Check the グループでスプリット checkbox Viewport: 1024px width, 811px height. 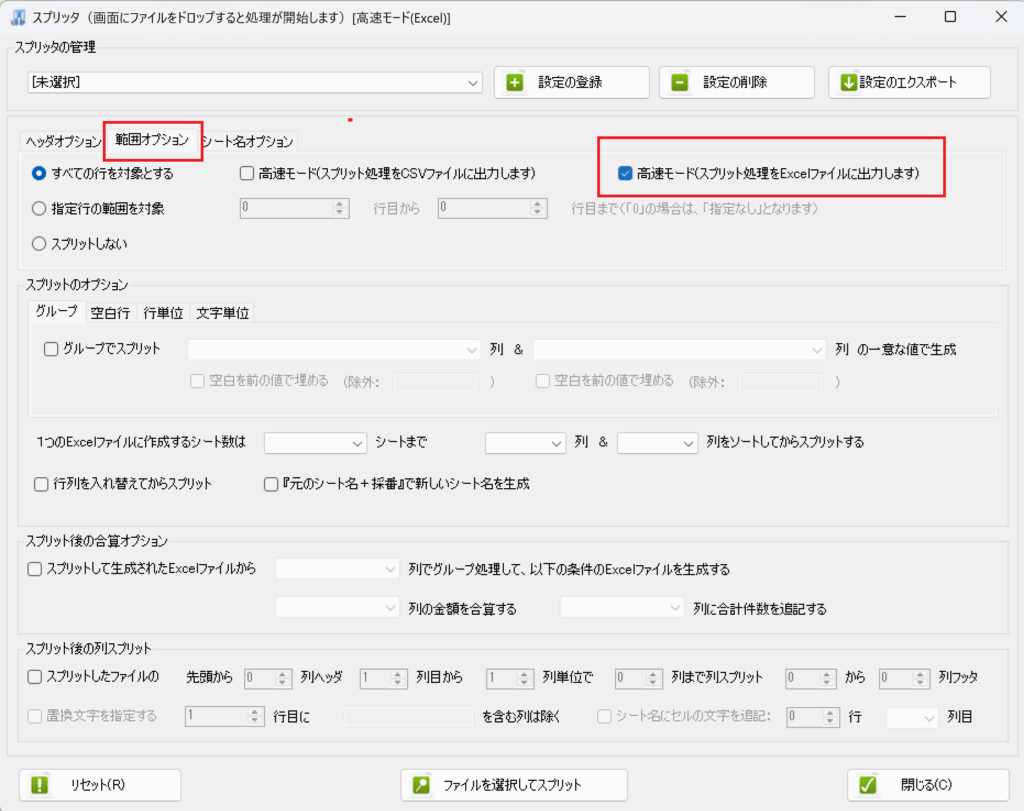pos(51,349)
